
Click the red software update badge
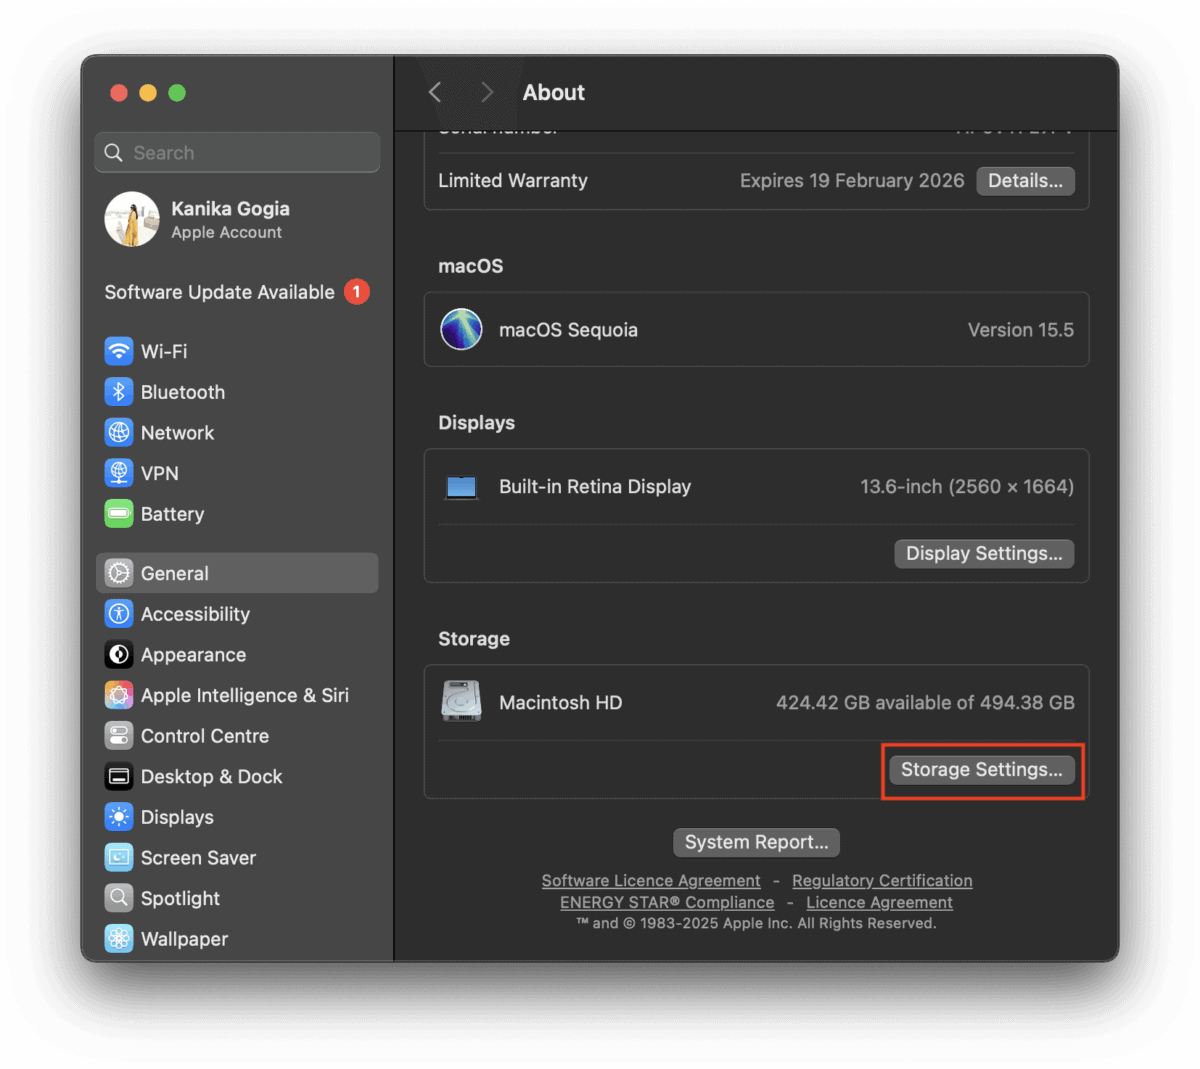pos(357,292)
